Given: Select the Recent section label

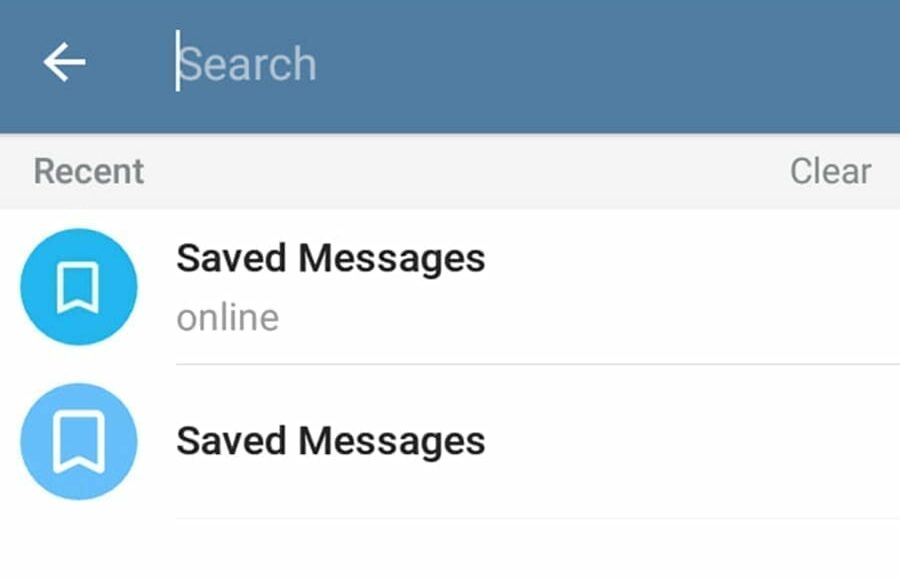Looking at the screenshot, I should click(x=89, y=171).
